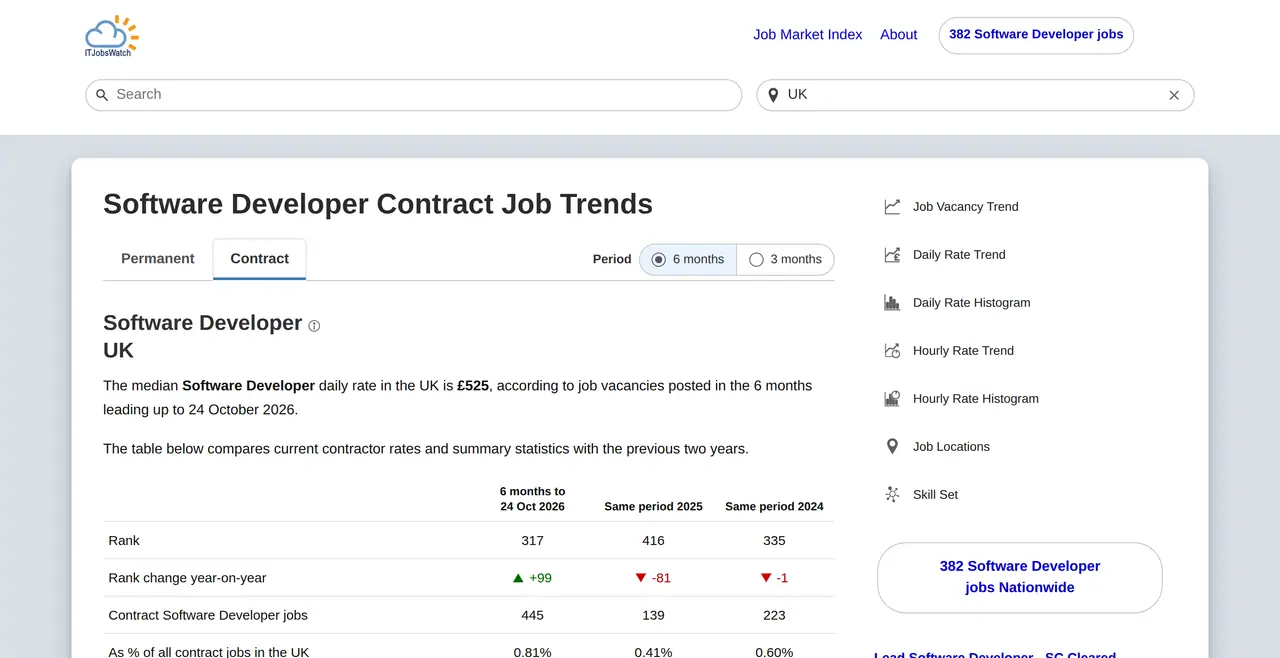Image resolution: width=1280 pixels, height=658 pixels.
Task: Click the 139 contract jobs cell
Action: [x=653, y=616]
